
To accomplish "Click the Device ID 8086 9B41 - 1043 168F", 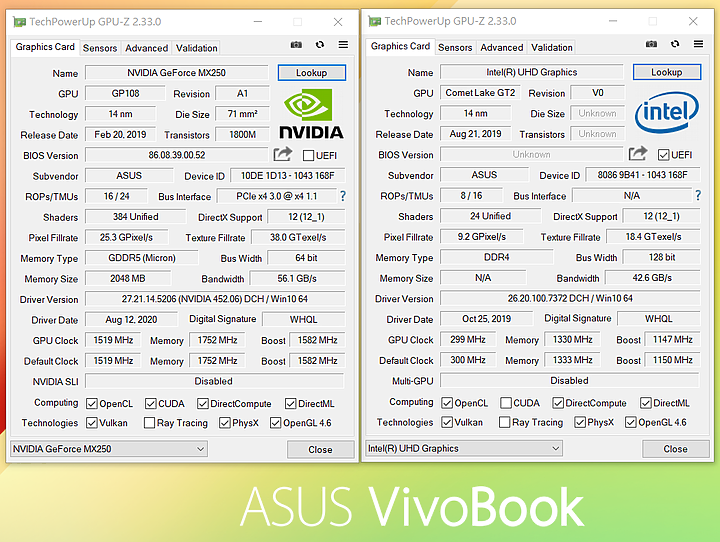I will pos(643,175).
